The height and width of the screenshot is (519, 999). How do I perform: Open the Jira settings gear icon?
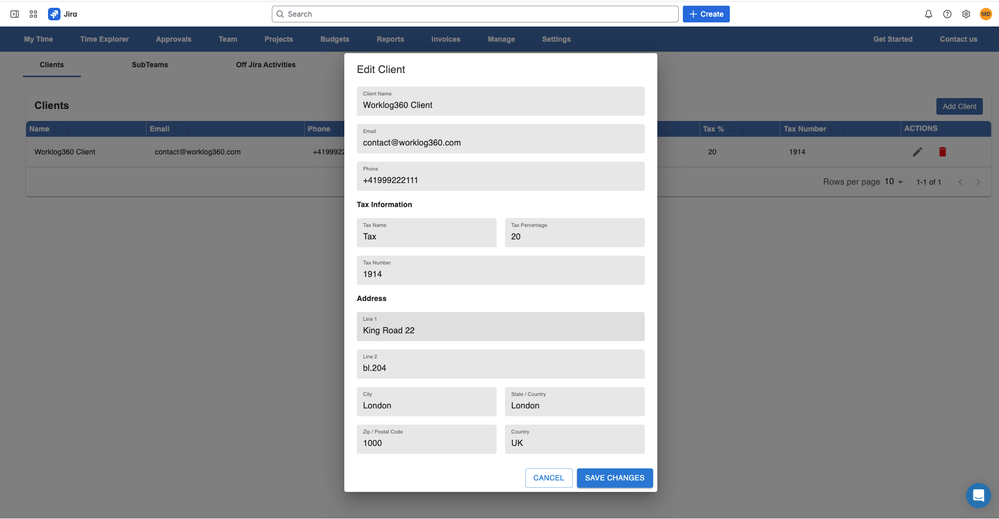point(966,14)
